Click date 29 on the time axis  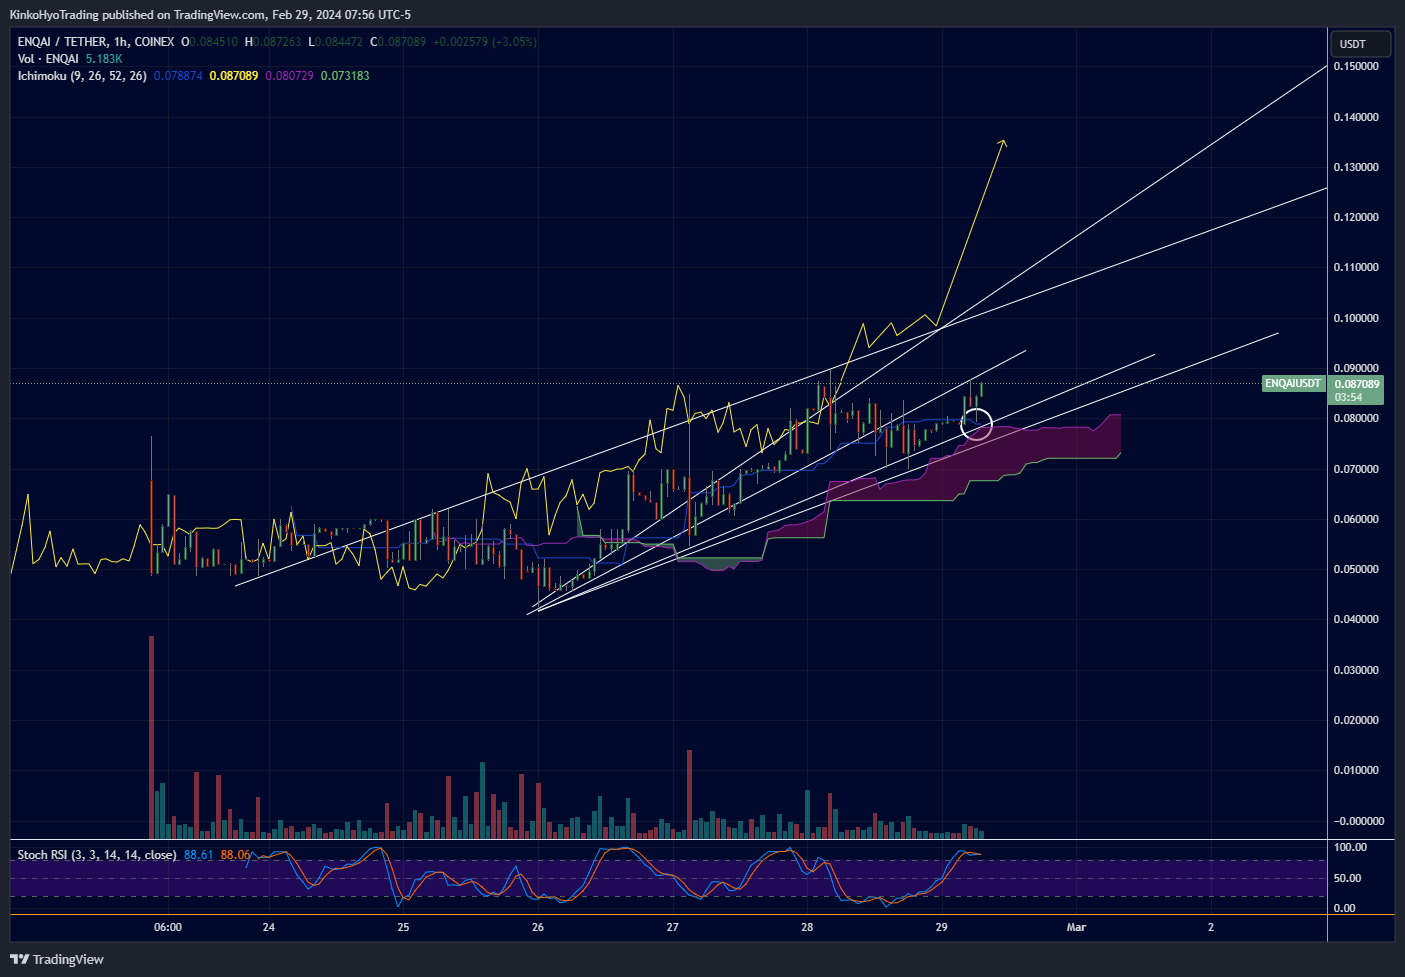(x=942, y=927)
